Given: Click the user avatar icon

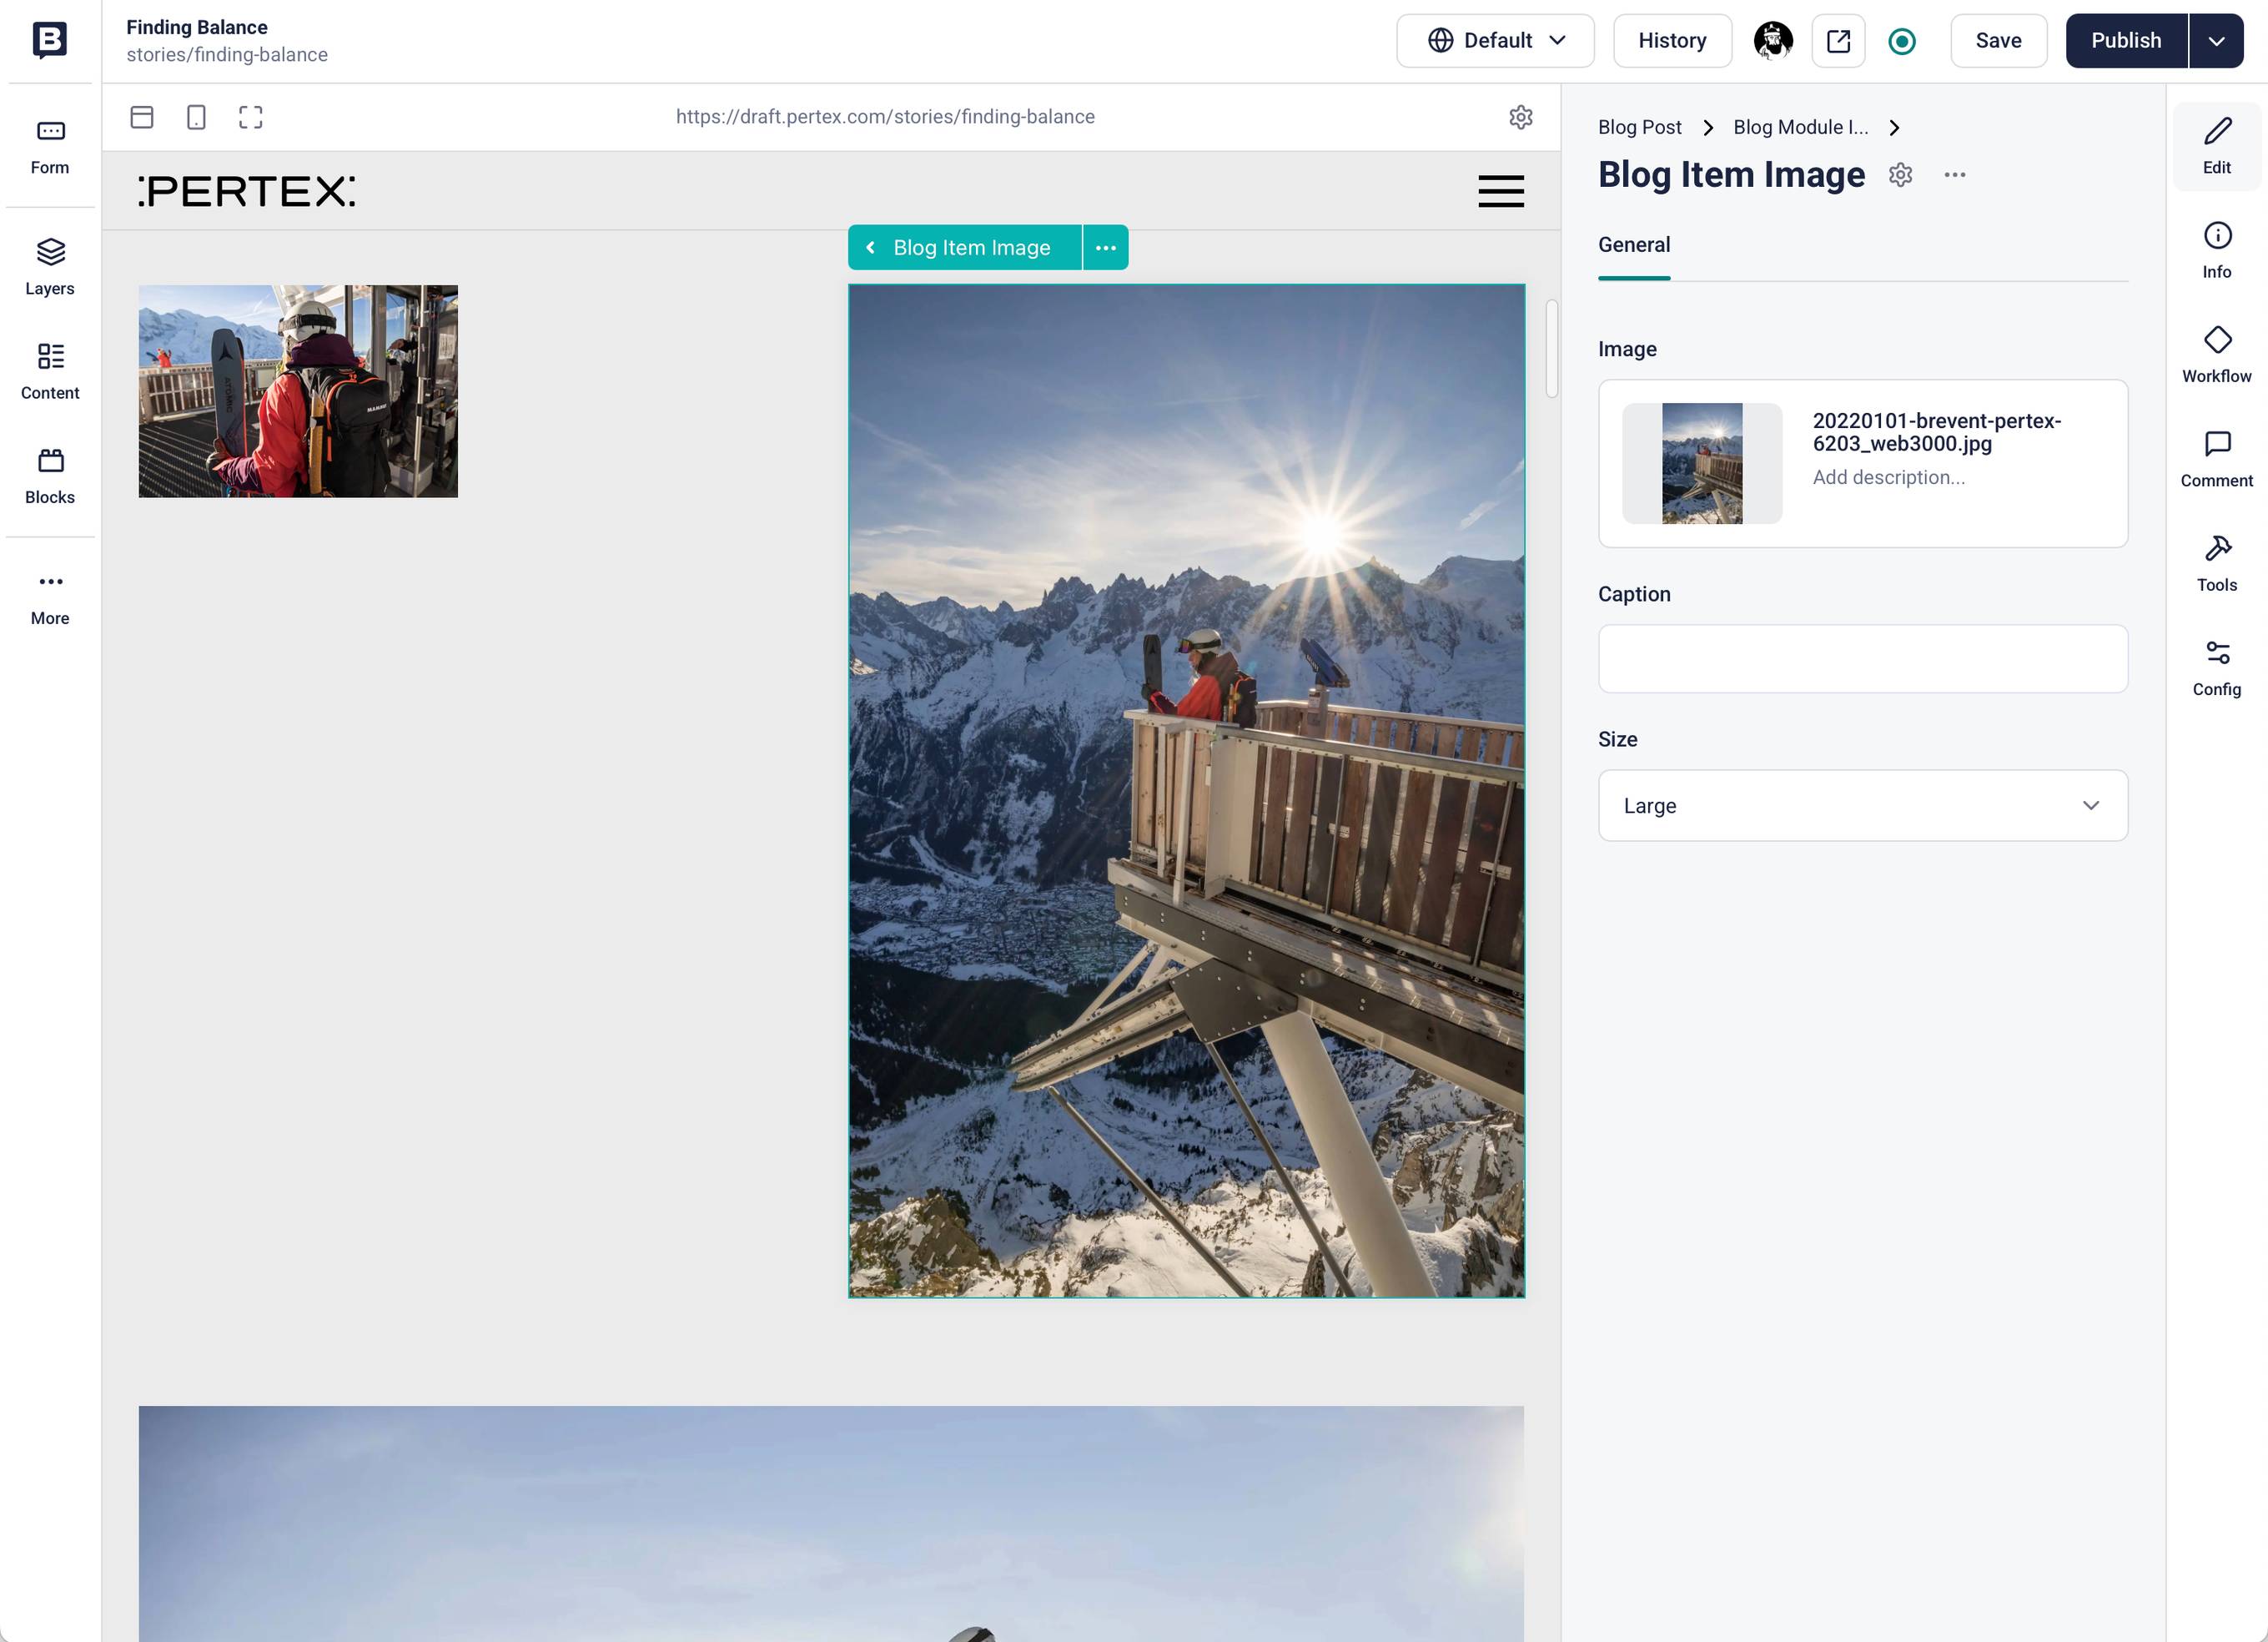Looking at the screenshot, I should coord(1773,41).
